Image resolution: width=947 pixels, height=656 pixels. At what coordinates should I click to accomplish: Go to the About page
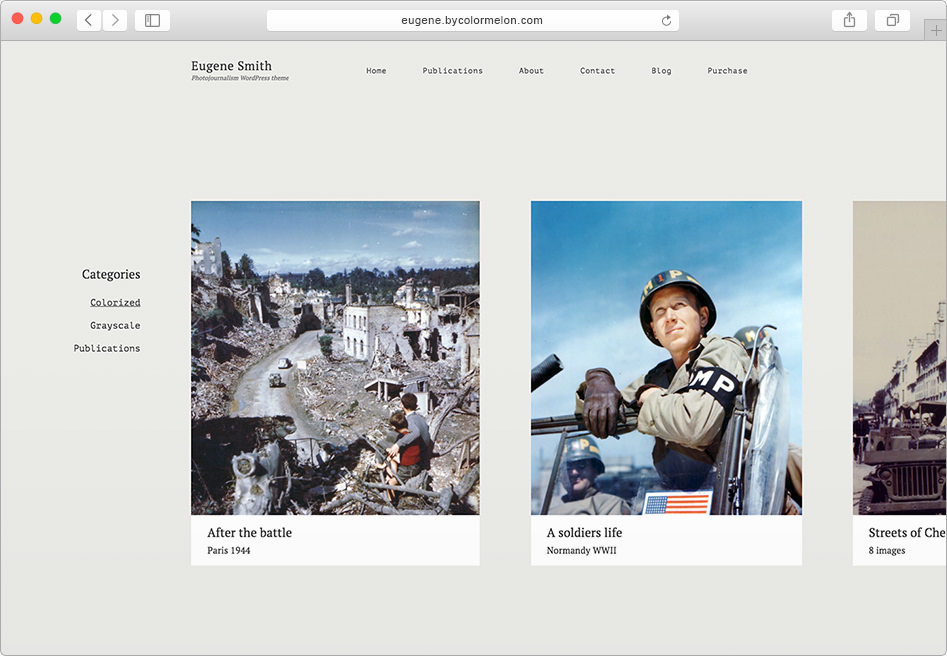click(x=531, y=71)
